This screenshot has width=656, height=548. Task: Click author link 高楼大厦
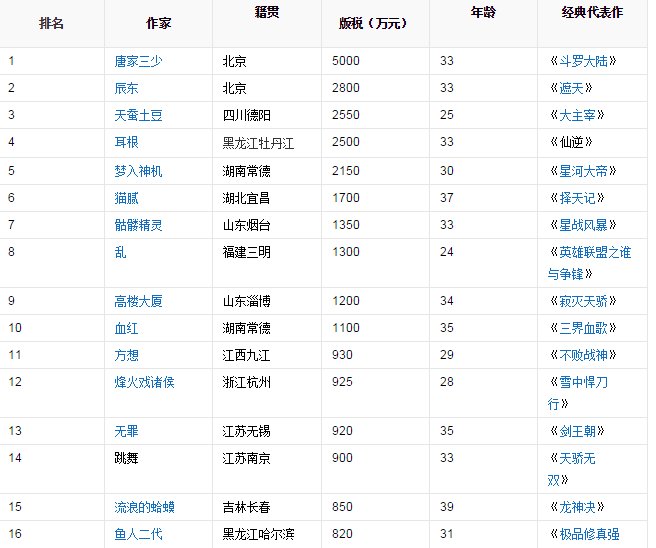click(138, 301)
